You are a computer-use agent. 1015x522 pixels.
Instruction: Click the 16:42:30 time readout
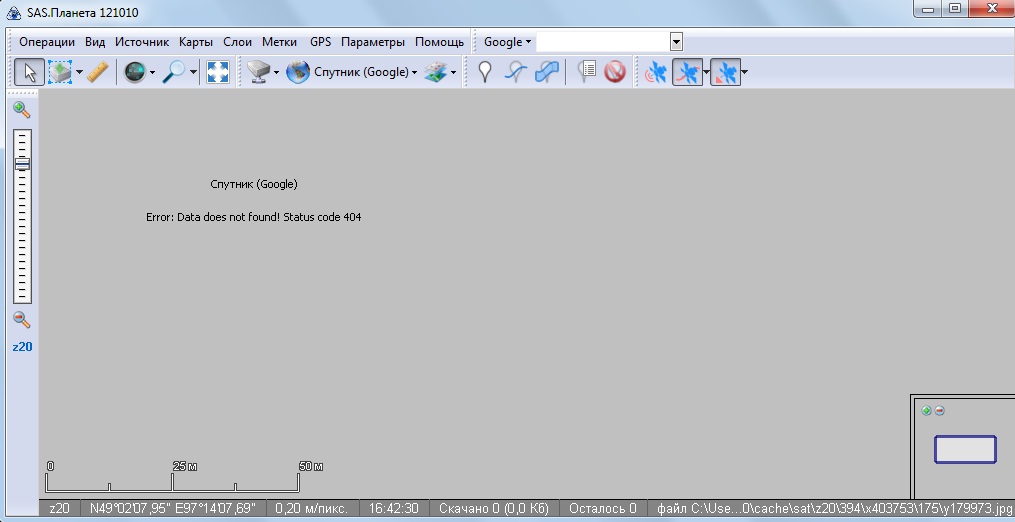coord(394,508)
